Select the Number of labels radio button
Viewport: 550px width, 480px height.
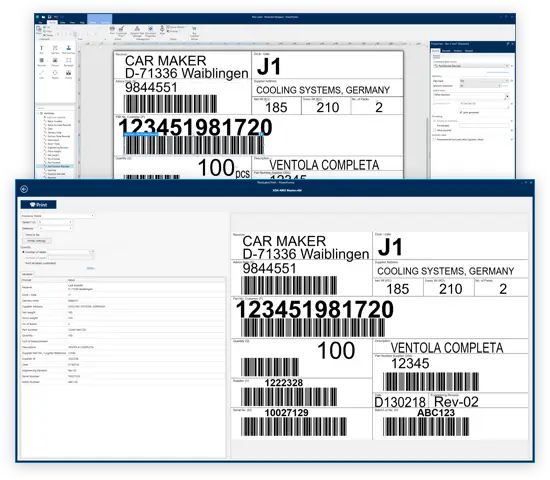[x=24, y=252]
